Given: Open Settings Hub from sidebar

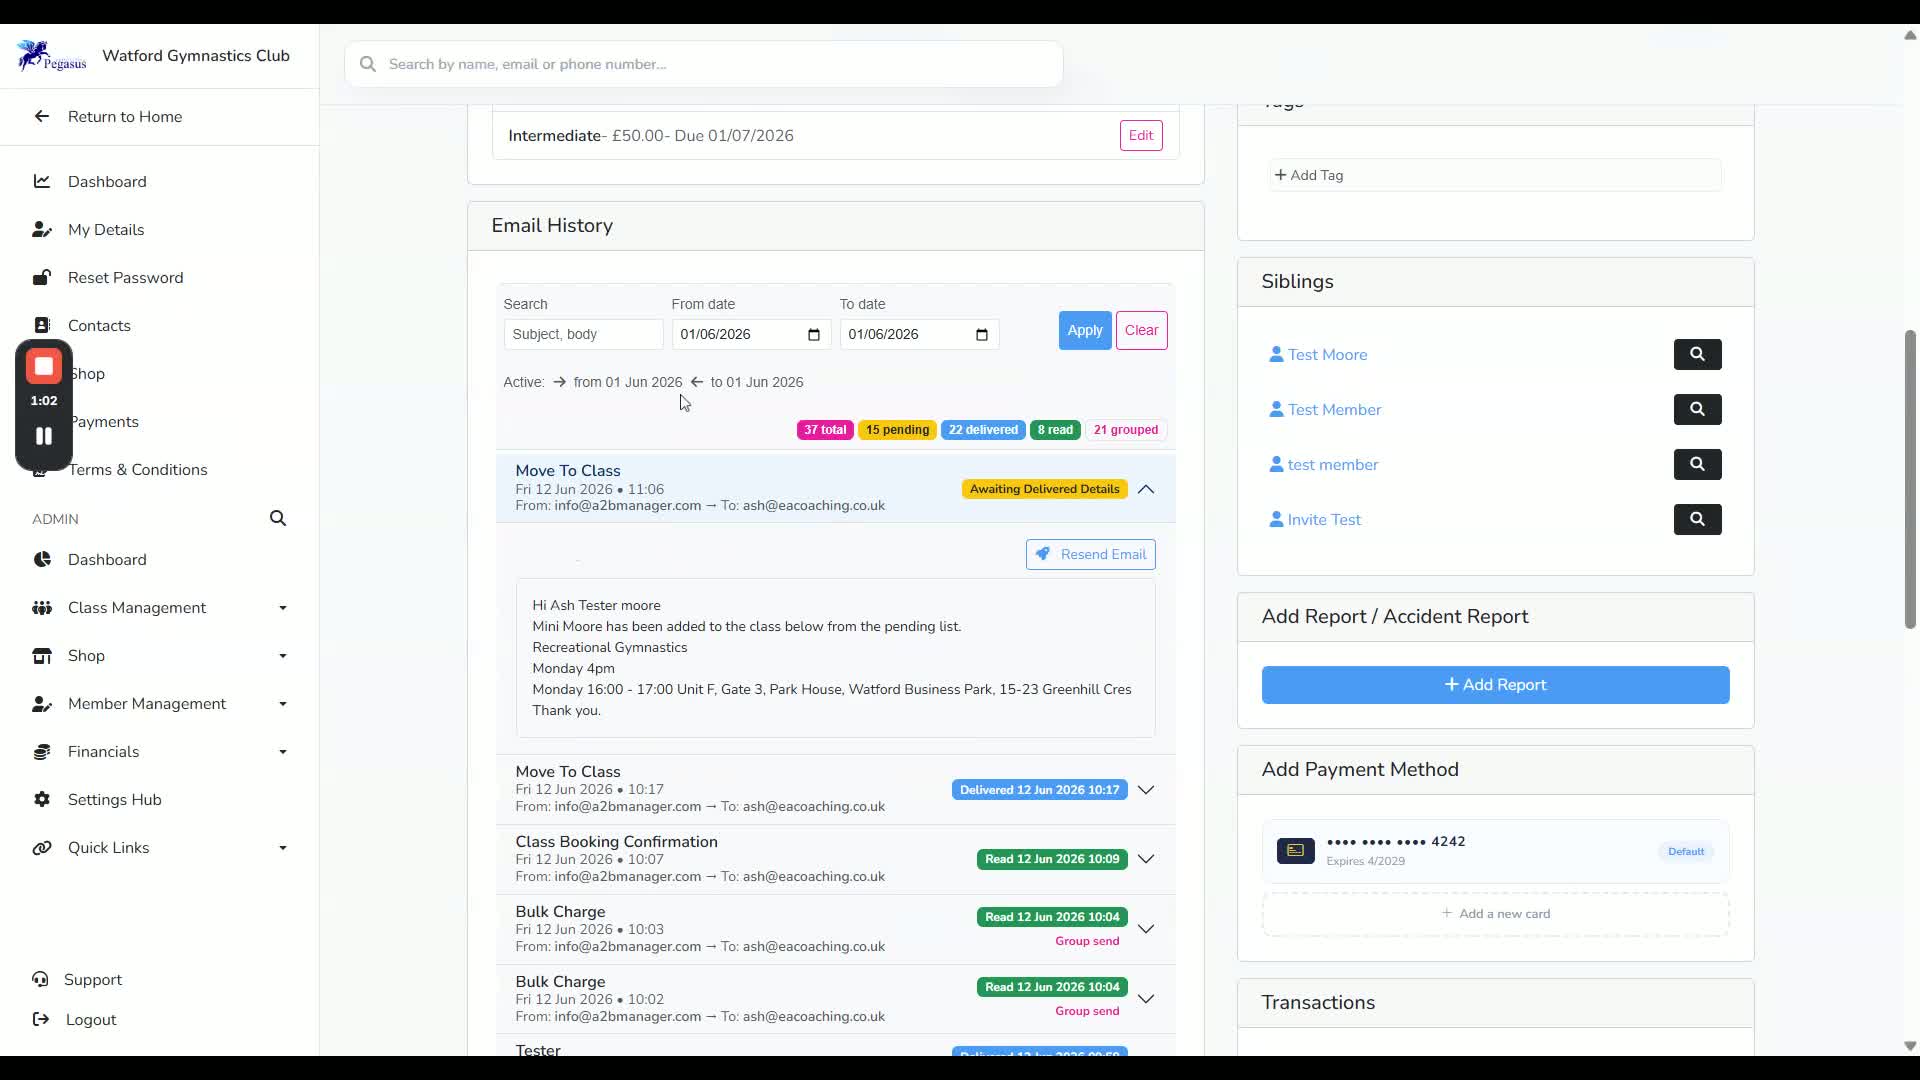Looking at the screenshot, I should point(114,800).
